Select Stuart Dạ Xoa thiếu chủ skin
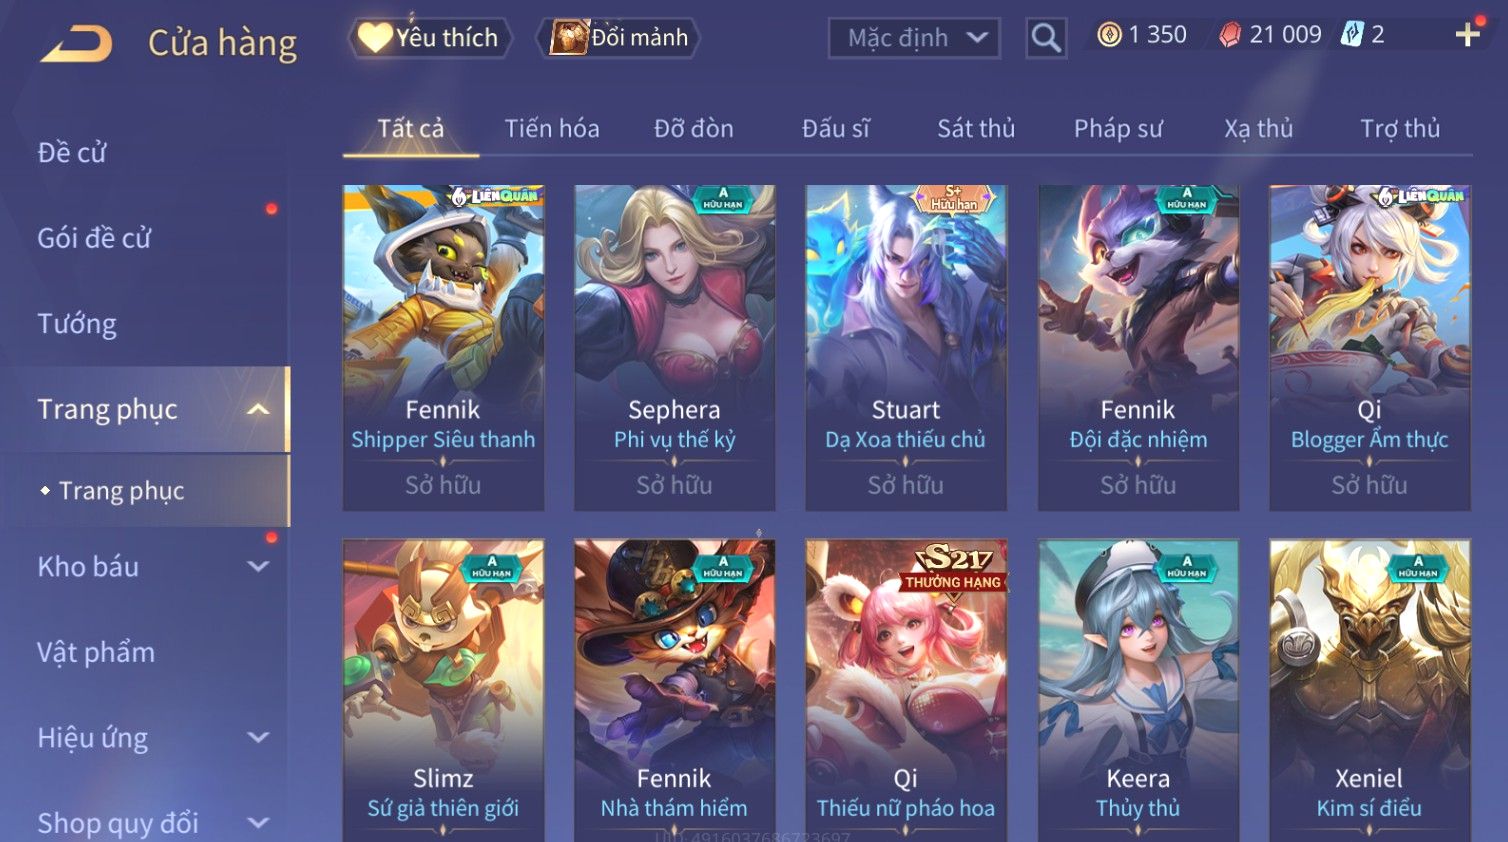The image size is (1508, 842). coord(906,347)
